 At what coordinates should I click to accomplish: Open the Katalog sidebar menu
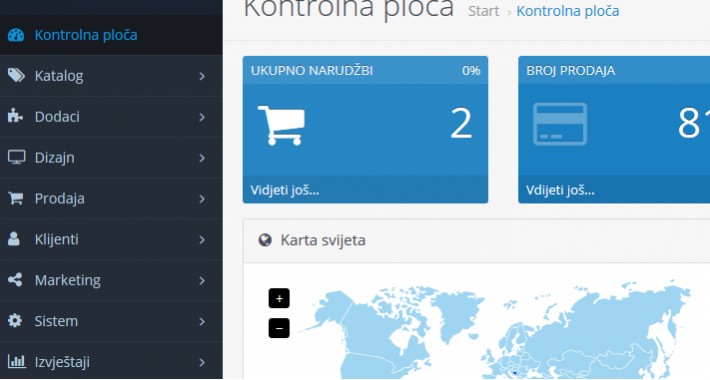tap(111, 76)
